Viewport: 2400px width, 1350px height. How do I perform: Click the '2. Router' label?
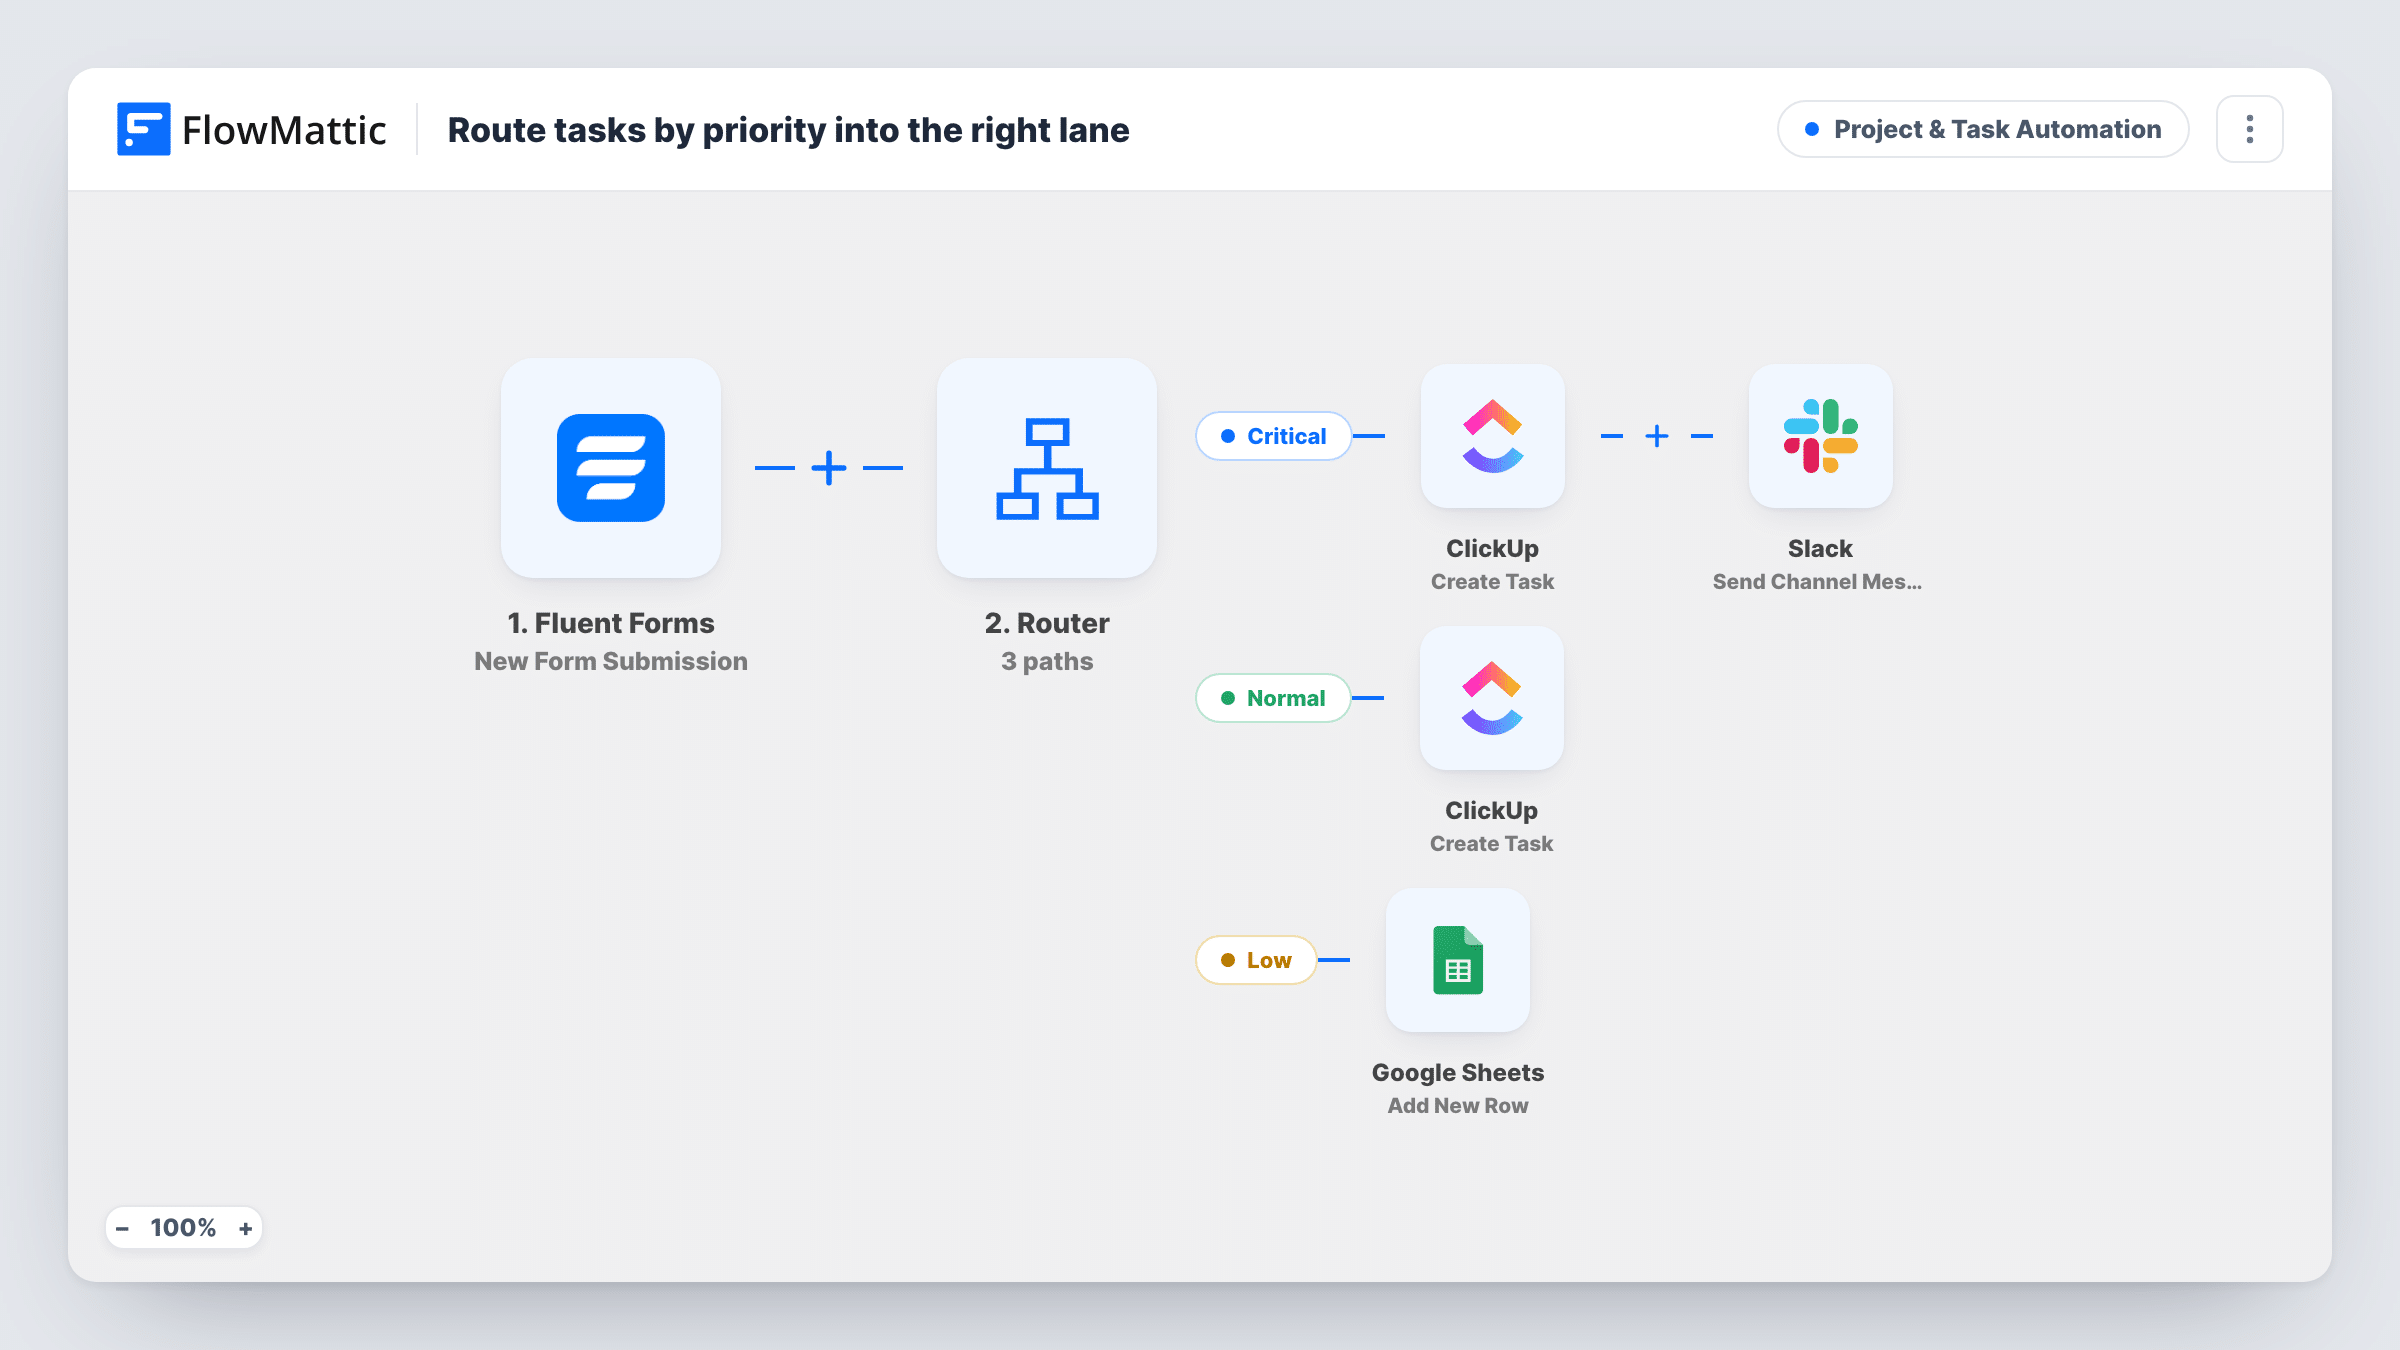(1047, 623)
